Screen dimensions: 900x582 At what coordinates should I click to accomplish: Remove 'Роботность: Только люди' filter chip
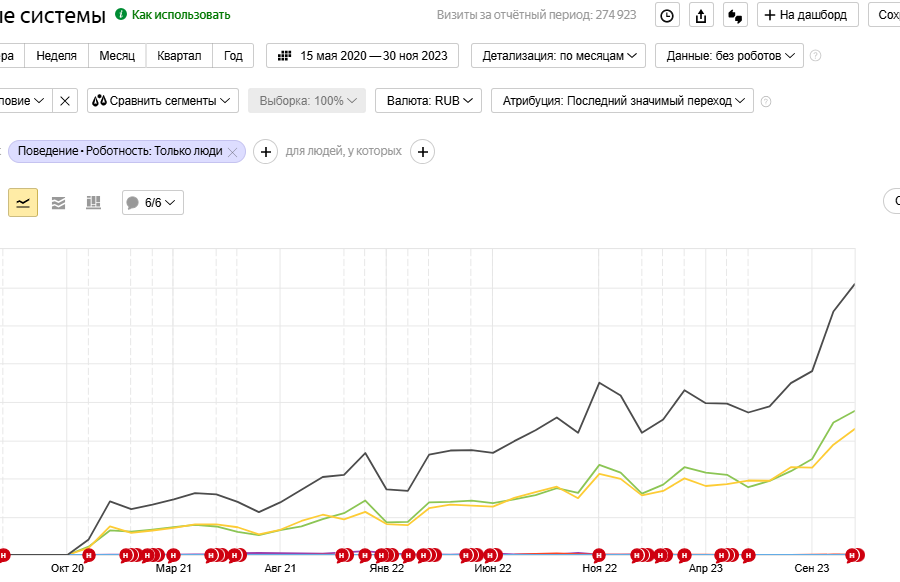tap(232, 152)
